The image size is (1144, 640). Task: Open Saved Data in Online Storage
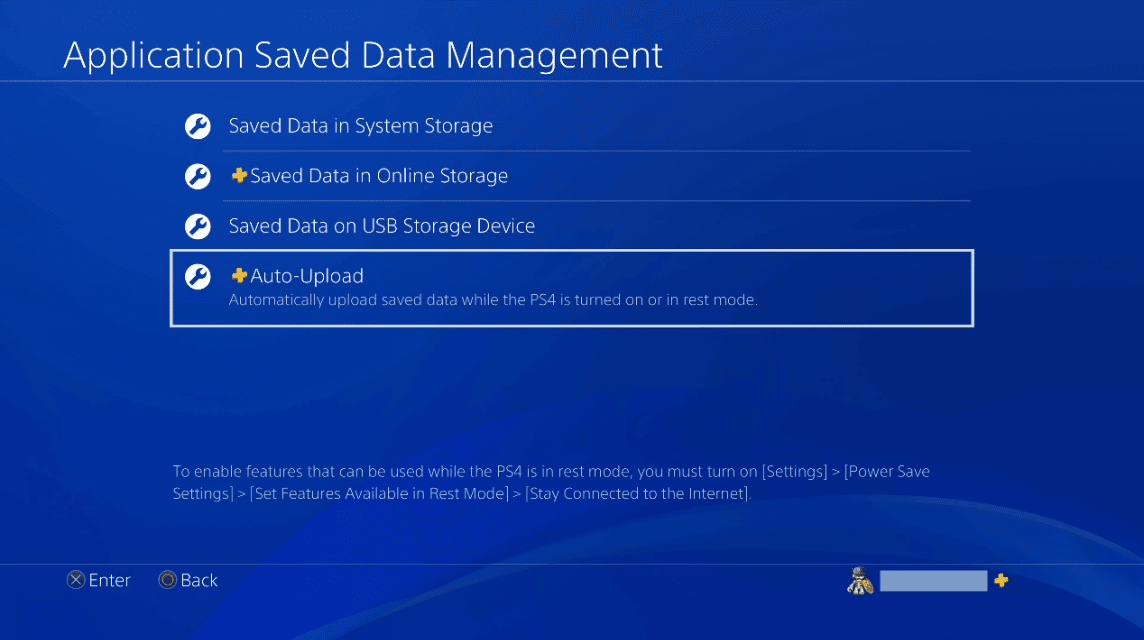(380, 176)
